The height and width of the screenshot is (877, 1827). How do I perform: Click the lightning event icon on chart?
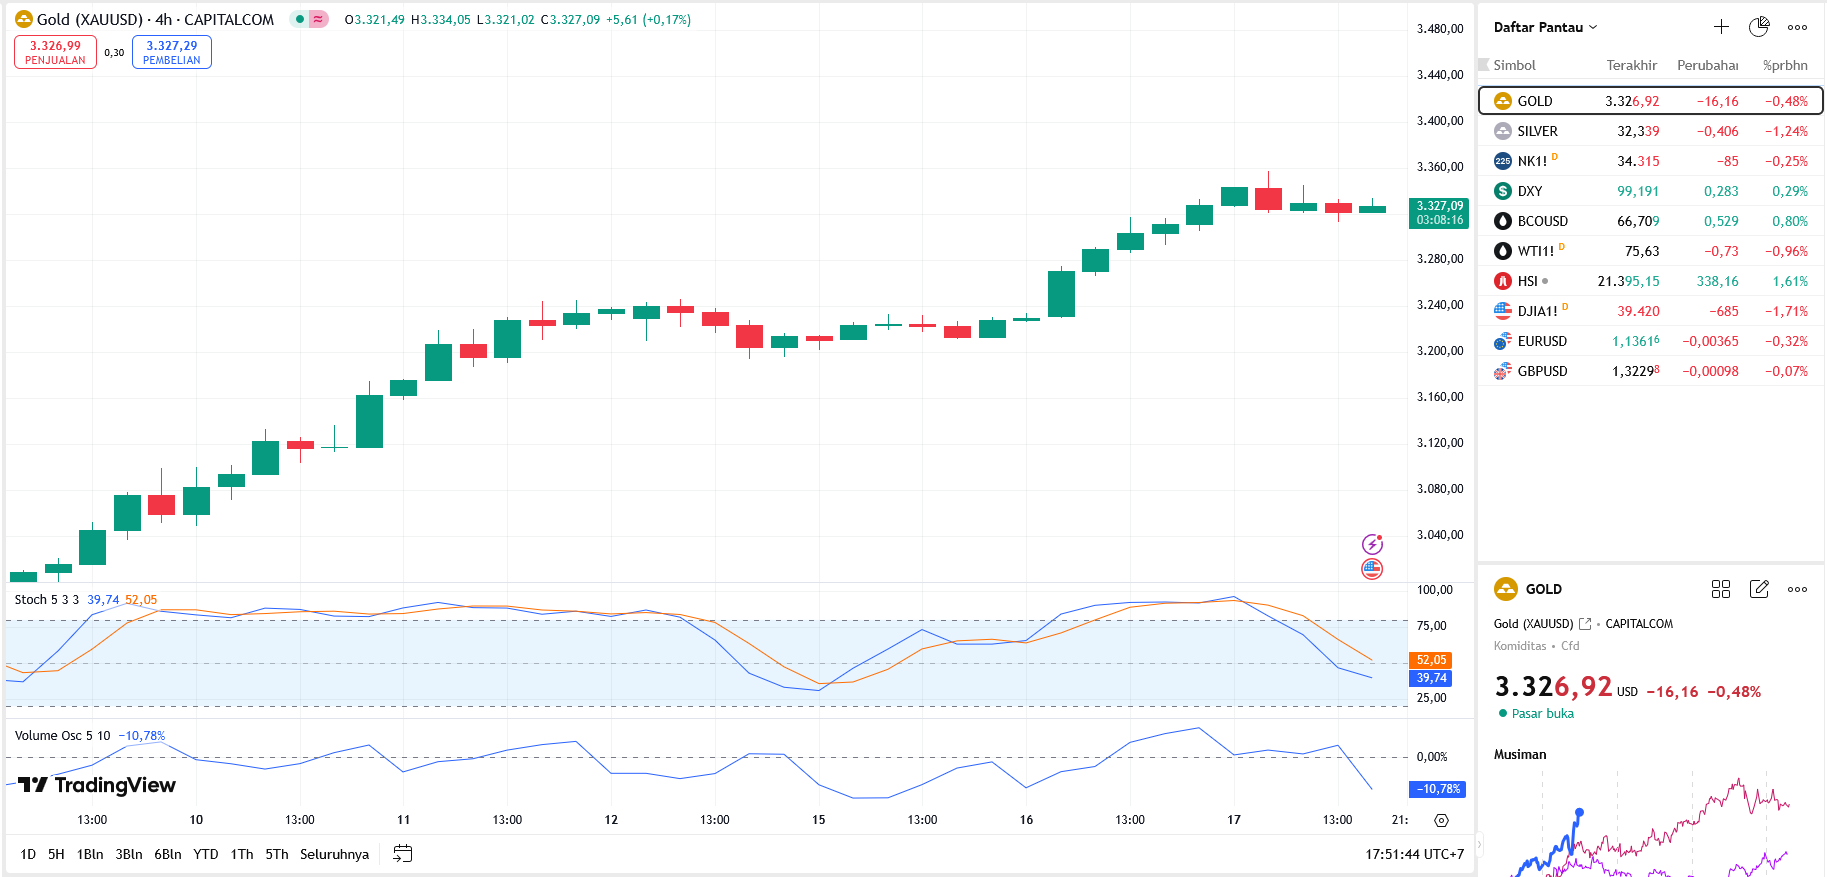[1372, 544]
